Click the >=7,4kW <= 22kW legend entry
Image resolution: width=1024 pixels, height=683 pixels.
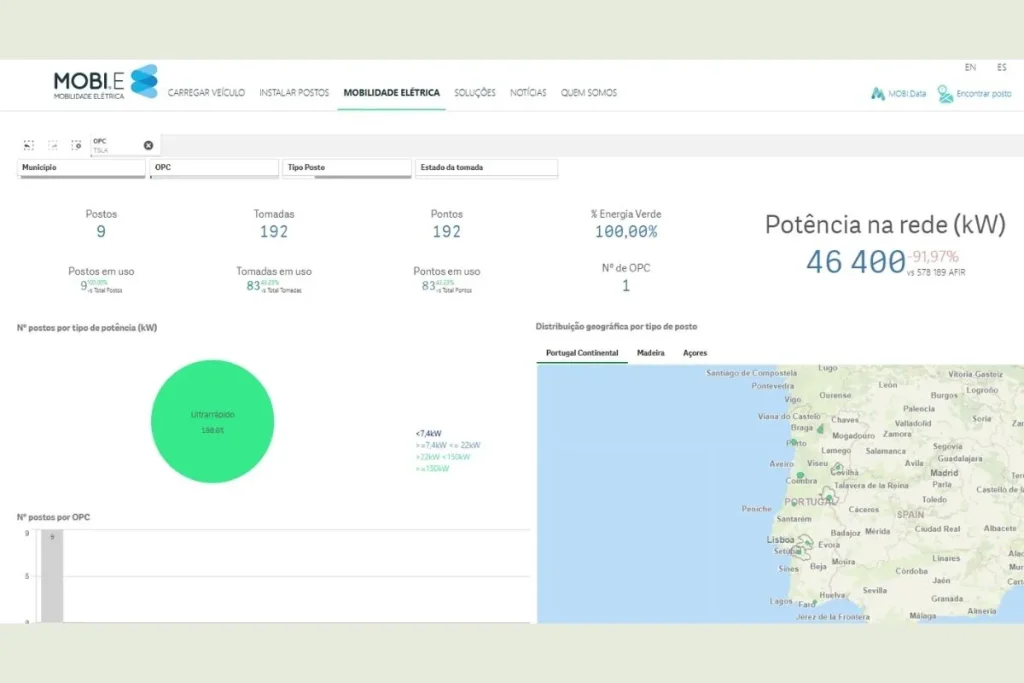pyautogui.click(x=448, y=445)
